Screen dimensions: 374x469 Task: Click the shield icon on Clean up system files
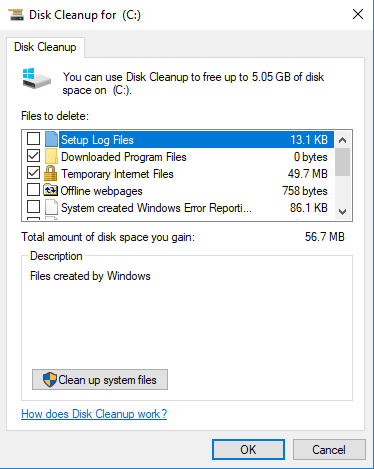[50, 380]
